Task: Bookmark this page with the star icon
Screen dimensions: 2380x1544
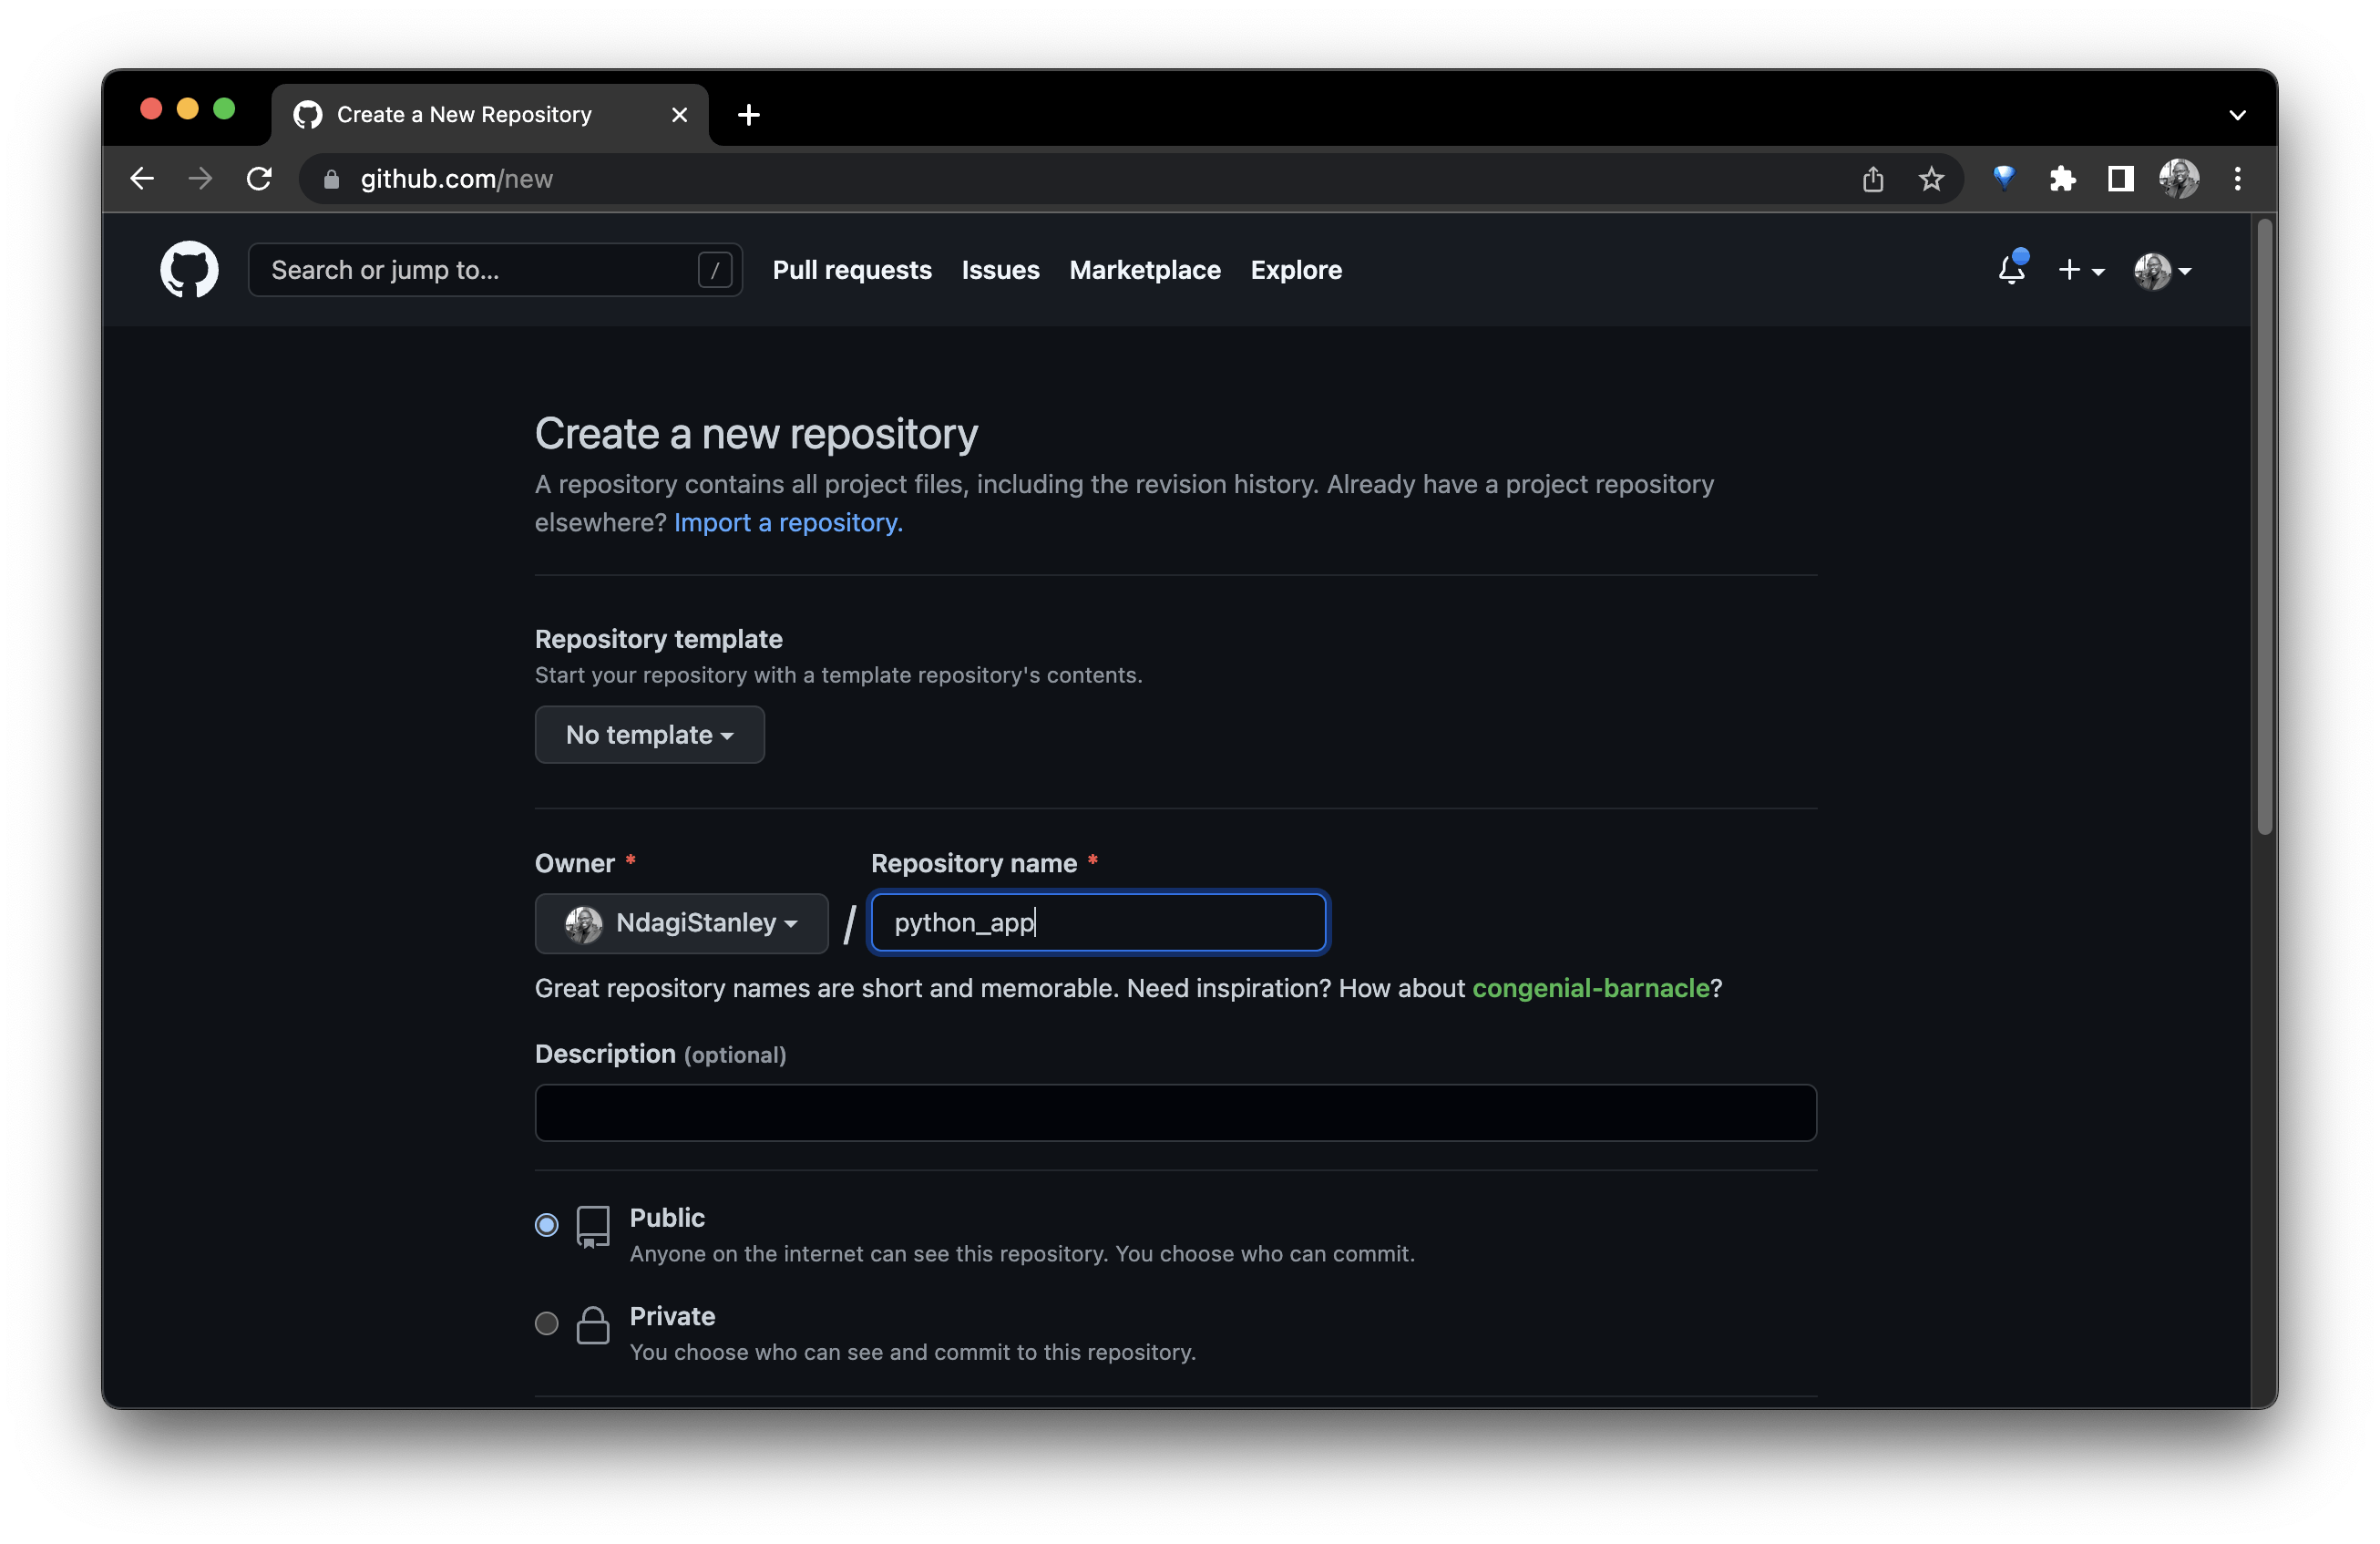Action: (1930, 179)
